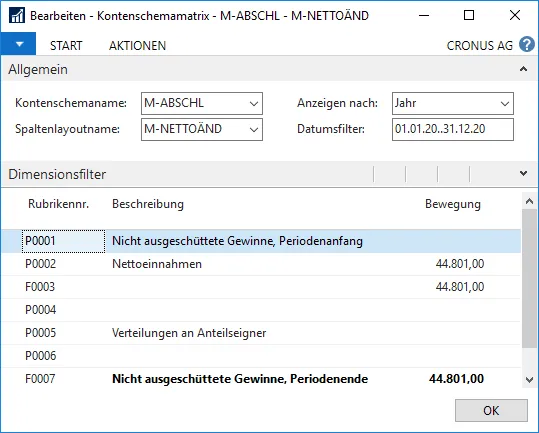Close the Kontenschemamatrix window
Image resolution: width=539 pixels, height=433 pixels.
[515, 15]
